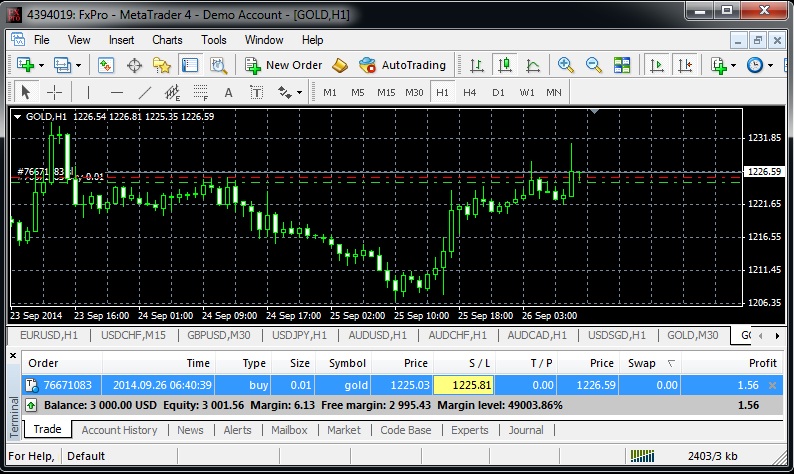The width and height of the screenshot is (794, 474).
Task: Draw a vertical line tool
Action: (88, 92)
